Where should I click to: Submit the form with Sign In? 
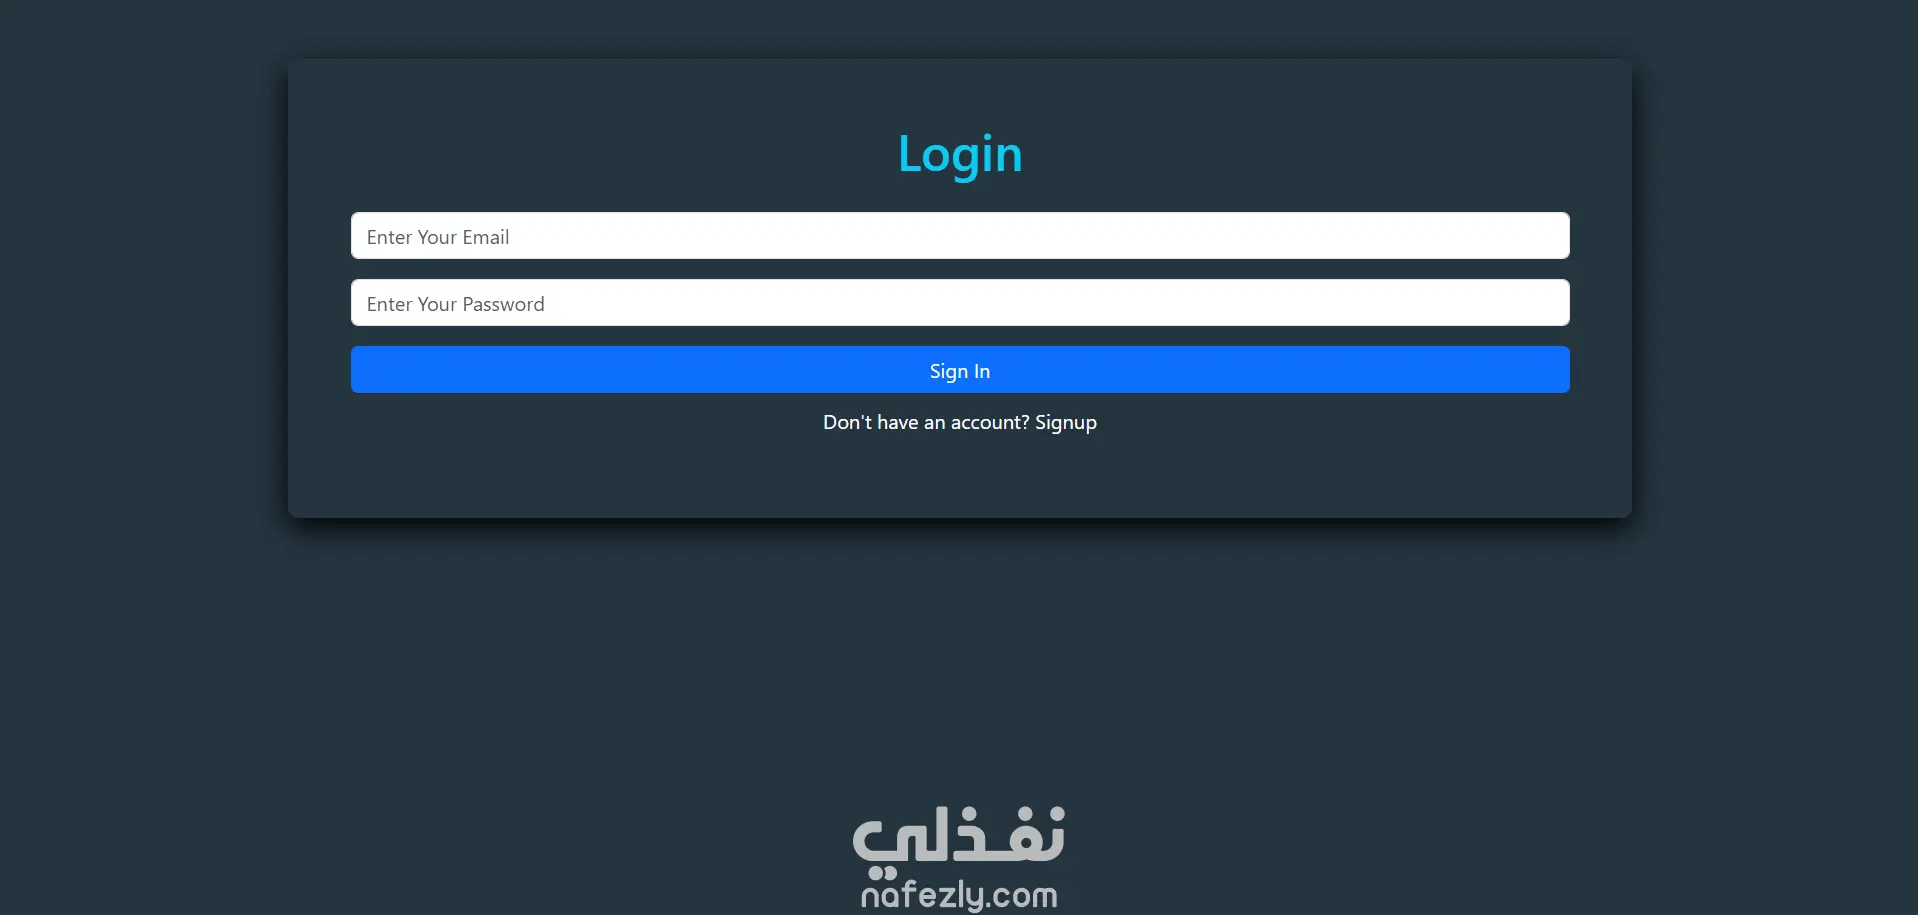tap(960, 370)
